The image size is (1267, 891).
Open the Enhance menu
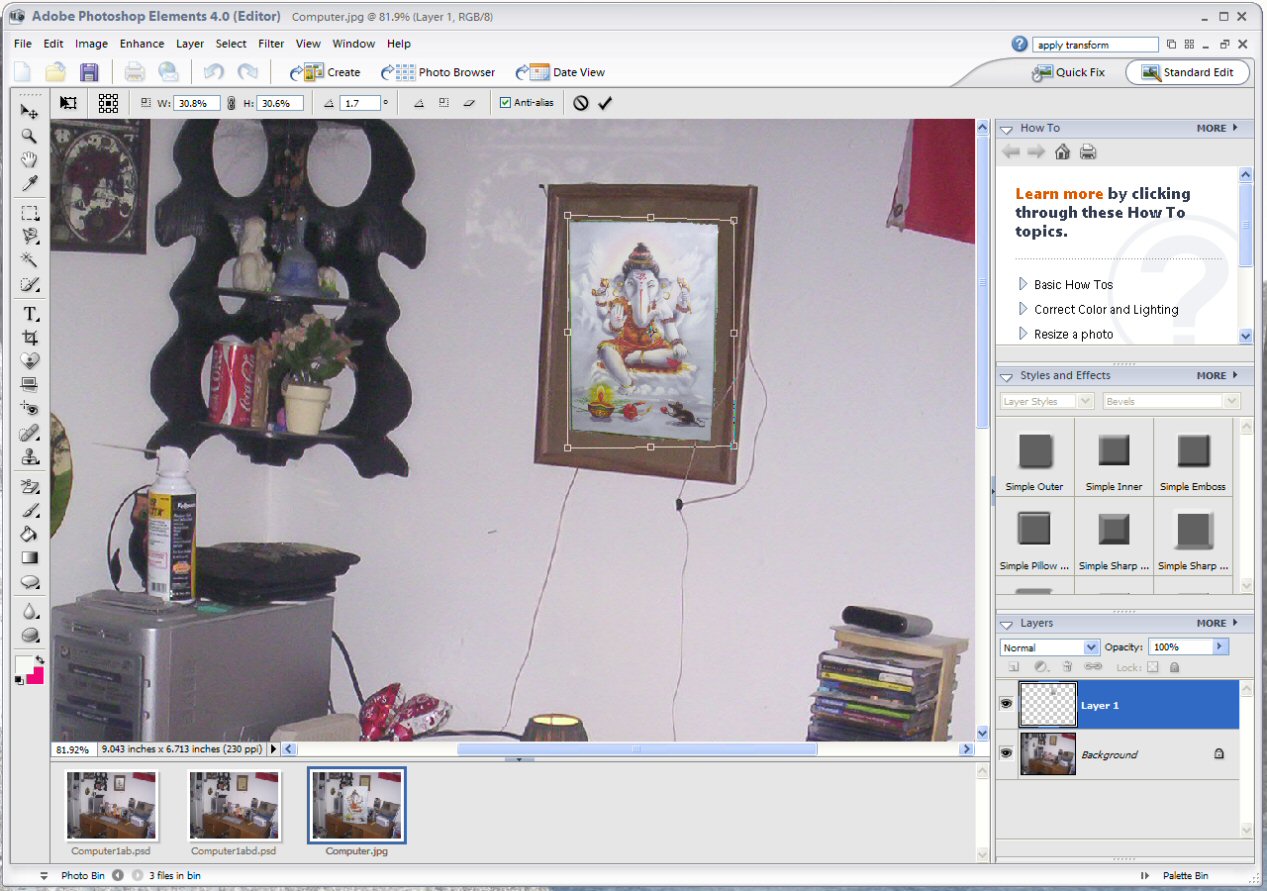tap(142, 44)
